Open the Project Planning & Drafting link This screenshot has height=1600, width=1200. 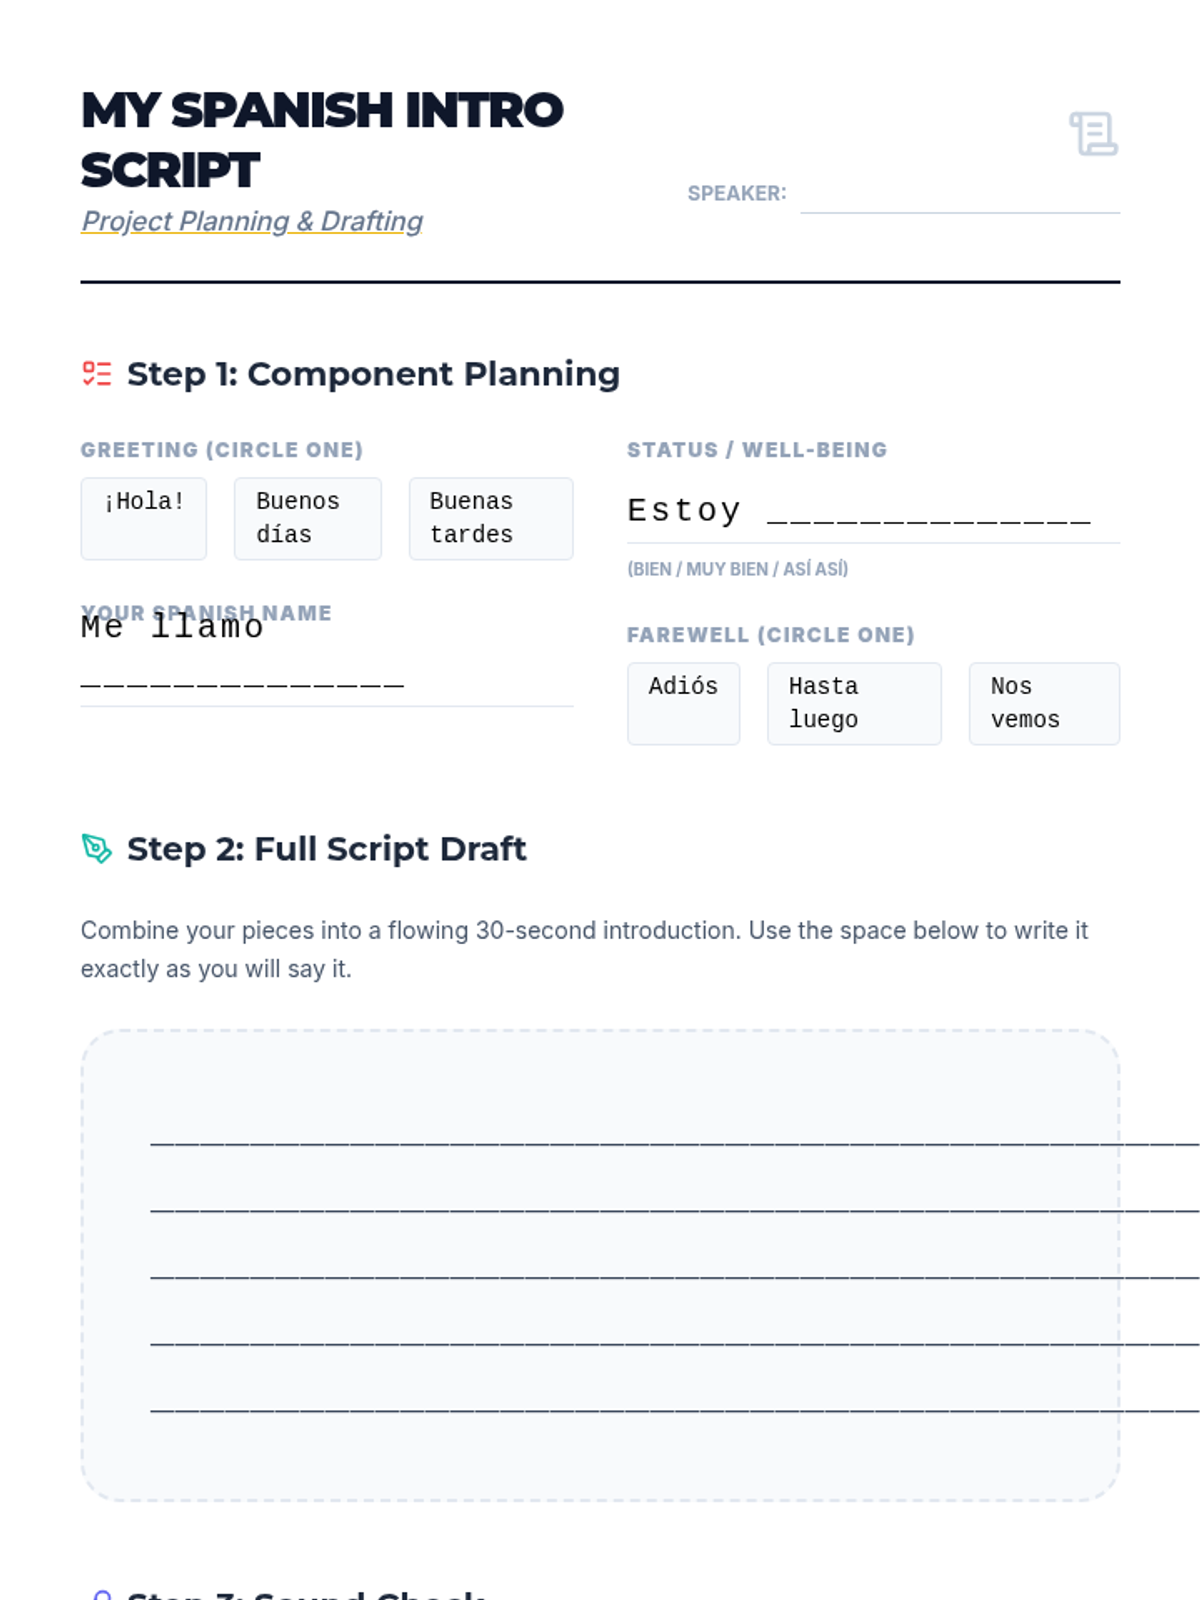click(252, 221)
